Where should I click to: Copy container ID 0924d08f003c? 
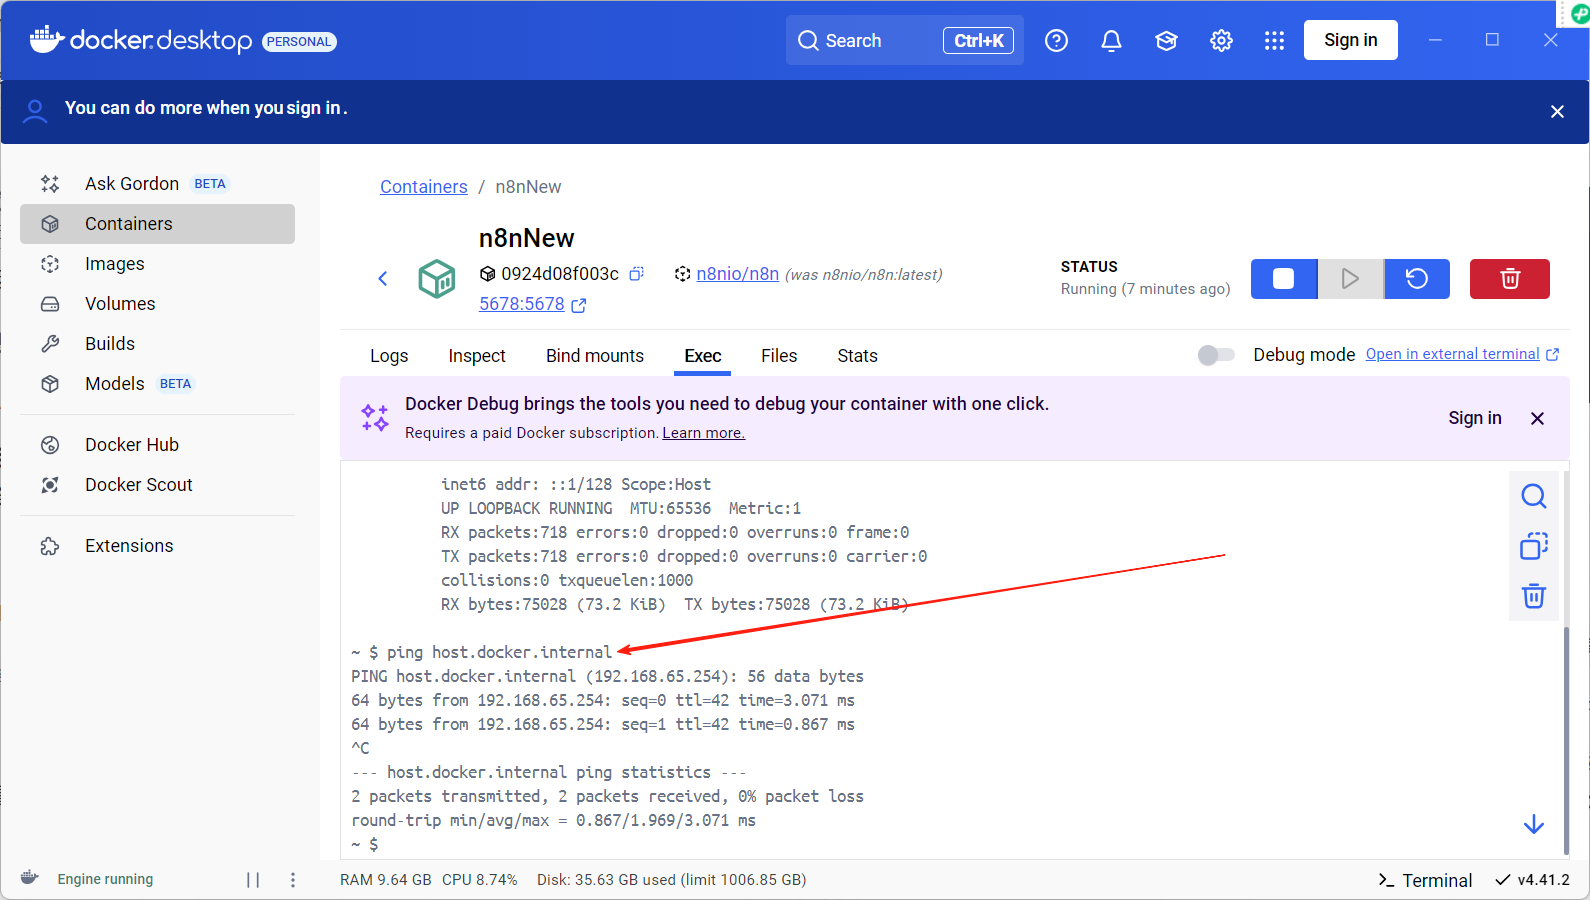(x=636, y=274)
